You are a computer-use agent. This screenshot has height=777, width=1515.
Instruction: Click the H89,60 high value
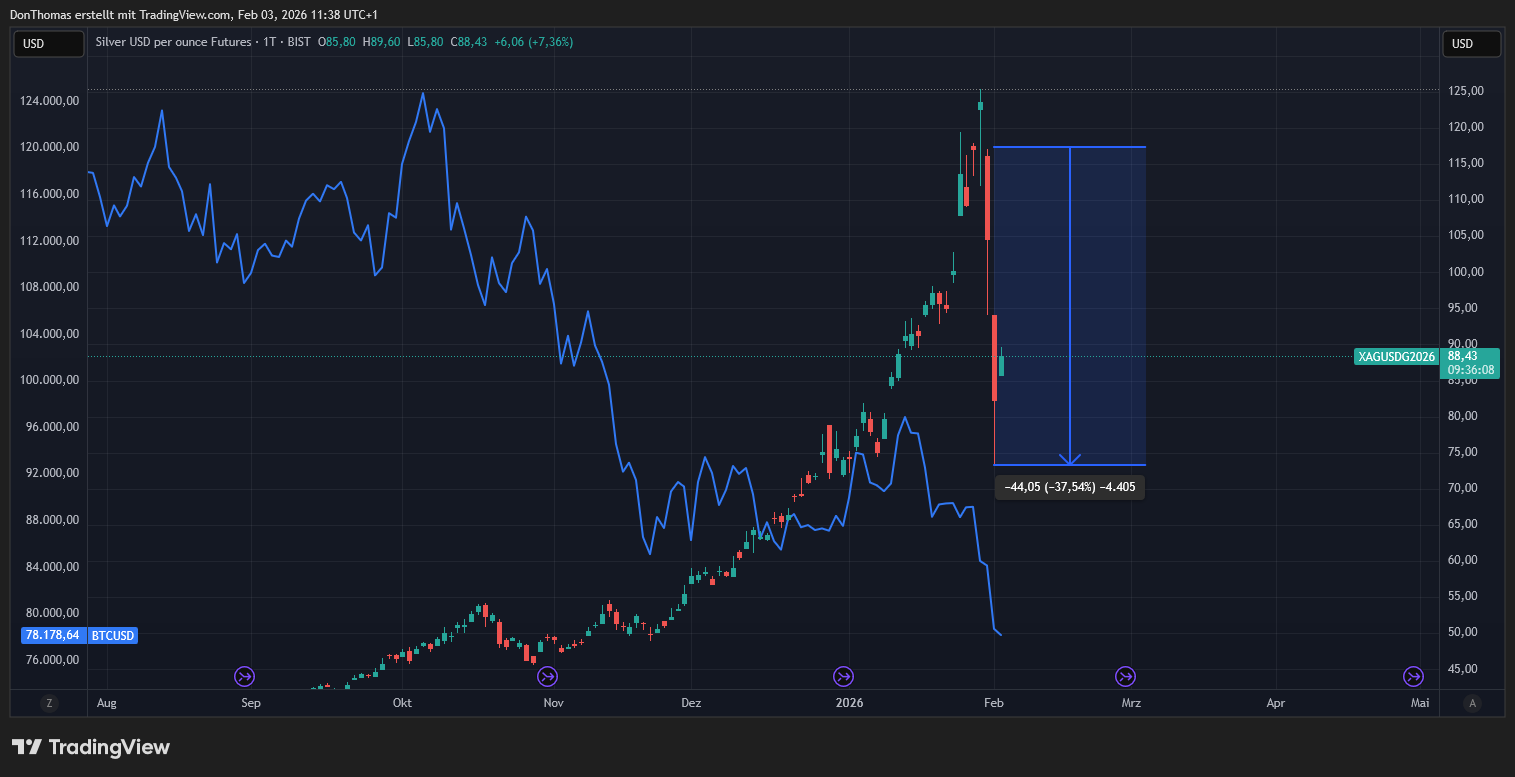click(382, 42)
